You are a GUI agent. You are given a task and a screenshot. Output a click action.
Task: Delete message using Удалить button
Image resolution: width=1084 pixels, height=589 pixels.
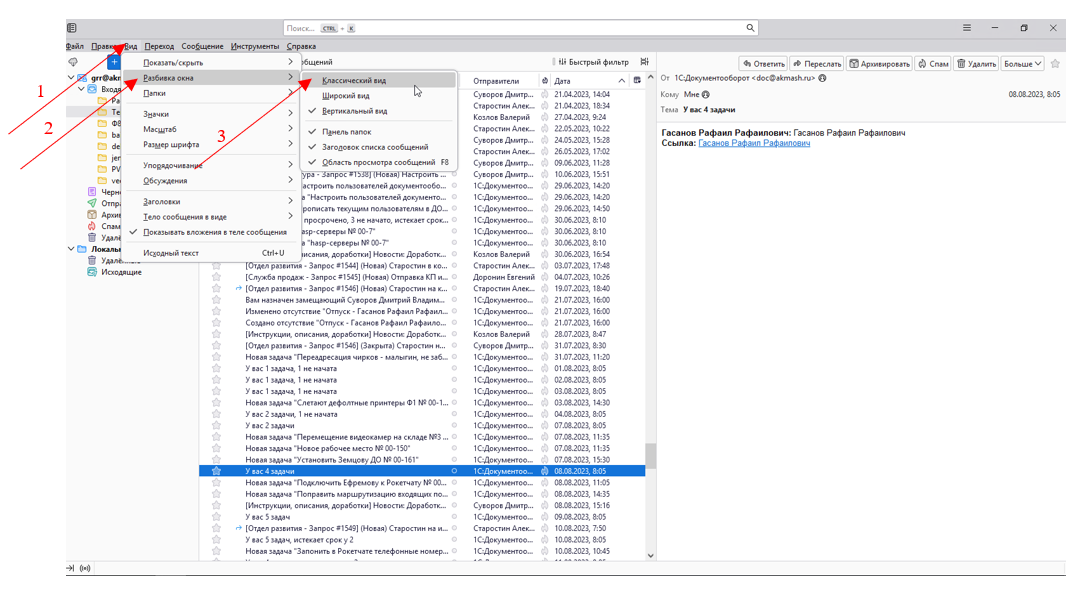[976, 64]
